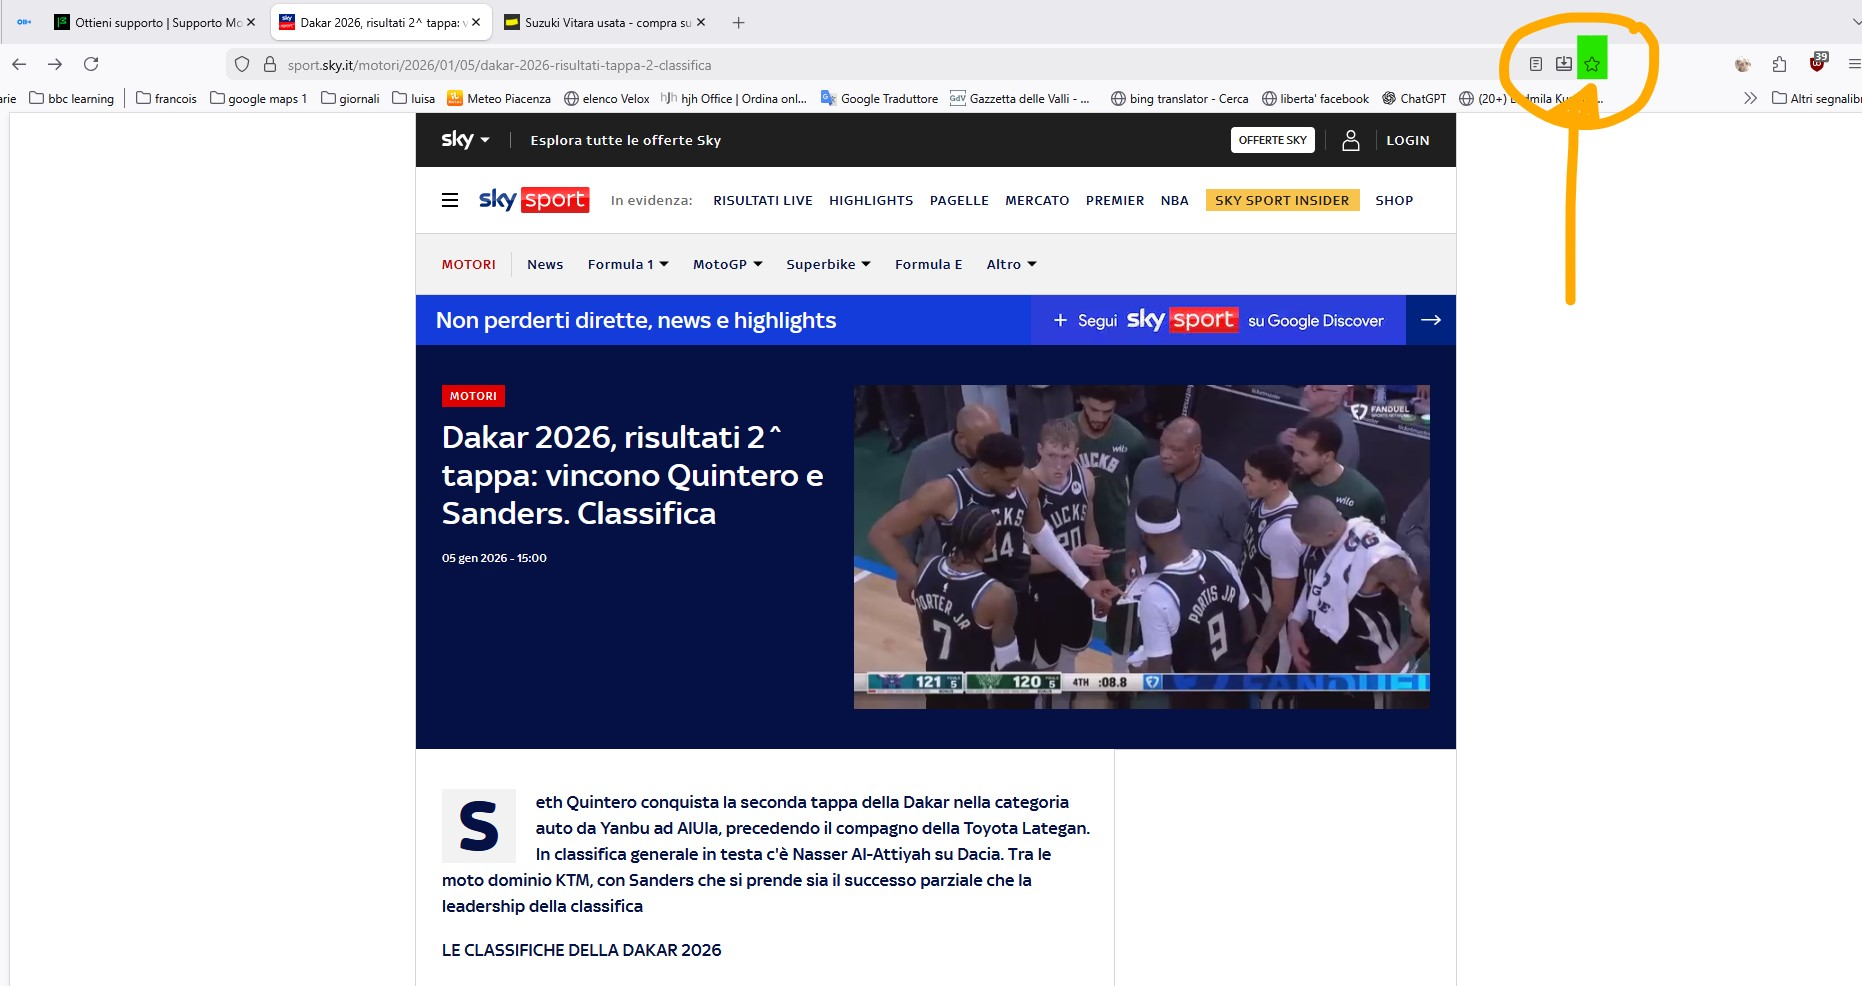Screen dimensions: 1862x986
Task: Open the ChatGPT bookmark
Action: coord(1414,98)
